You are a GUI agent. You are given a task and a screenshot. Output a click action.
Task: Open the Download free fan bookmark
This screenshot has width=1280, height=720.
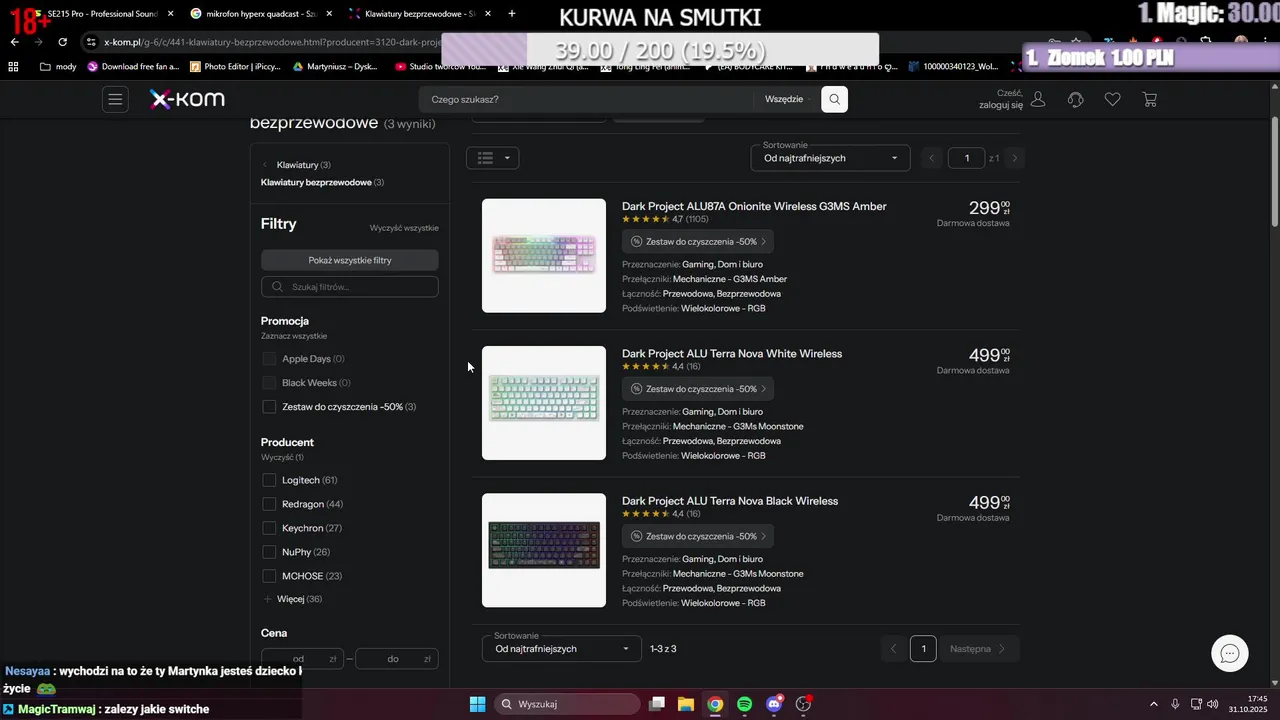point(133,67)
